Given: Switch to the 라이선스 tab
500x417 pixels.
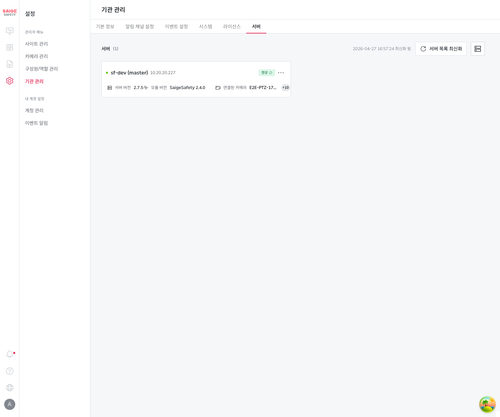Looking at the screenshot, I should [x=232, y=26].
